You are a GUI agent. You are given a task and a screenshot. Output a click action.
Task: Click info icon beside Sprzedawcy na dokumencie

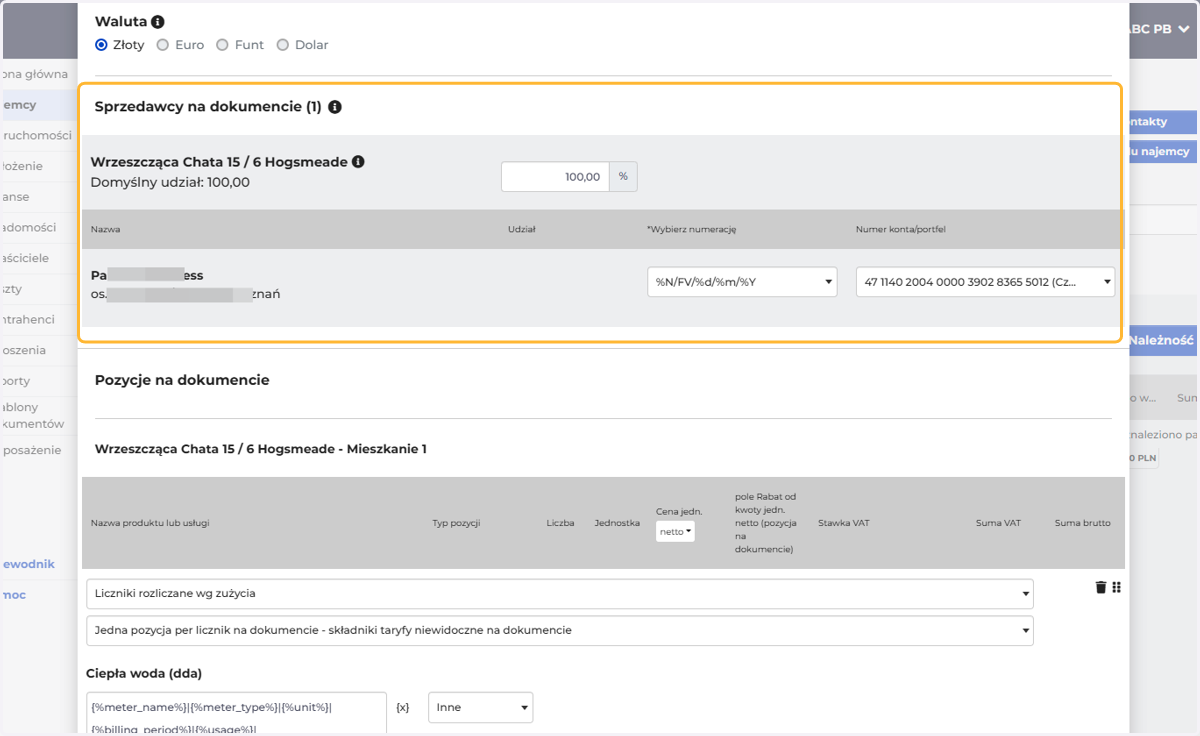point(335,107)
